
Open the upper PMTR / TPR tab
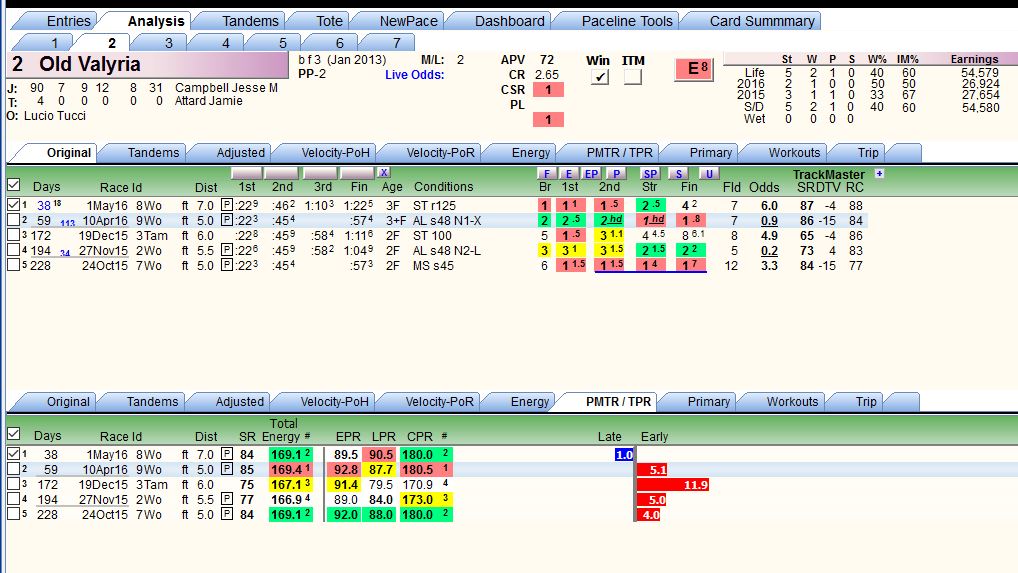[619, 152]
